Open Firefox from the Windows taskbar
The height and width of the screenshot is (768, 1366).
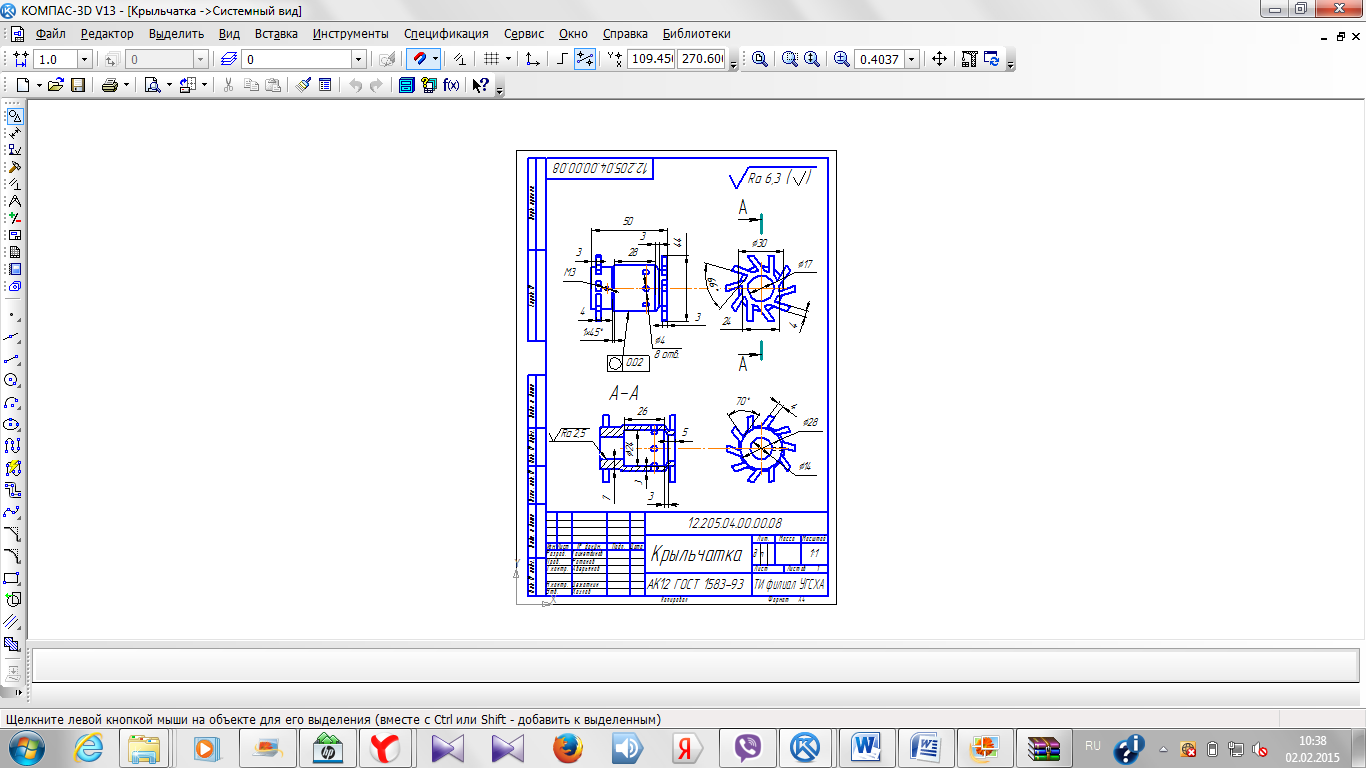[x=567, y=747]
